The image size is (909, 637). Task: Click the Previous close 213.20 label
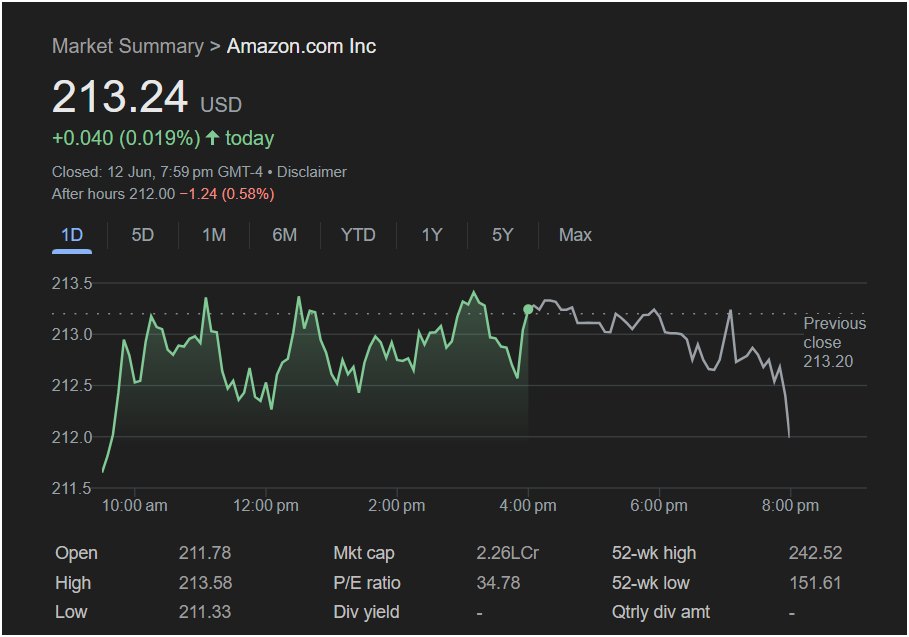834,342
